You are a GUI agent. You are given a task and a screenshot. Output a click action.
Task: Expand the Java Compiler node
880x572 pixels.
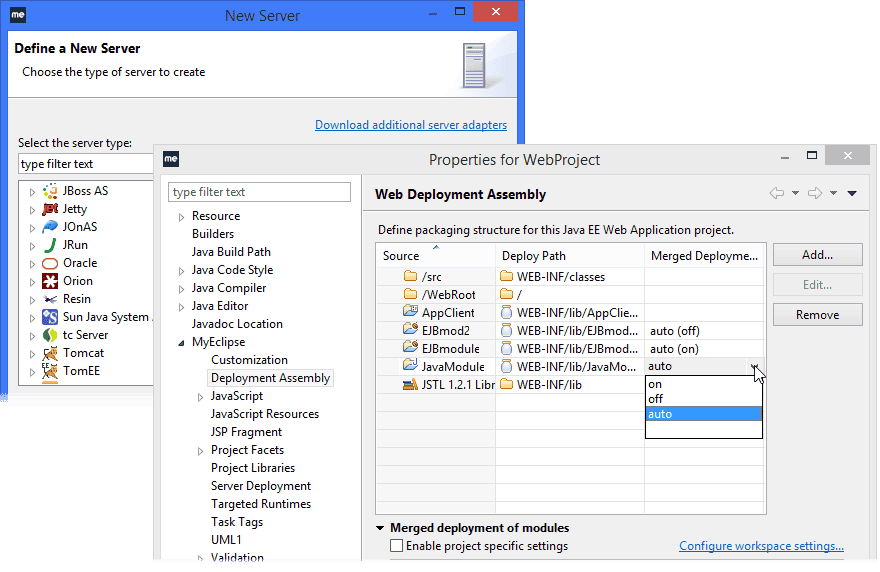(x=181, y=289)
